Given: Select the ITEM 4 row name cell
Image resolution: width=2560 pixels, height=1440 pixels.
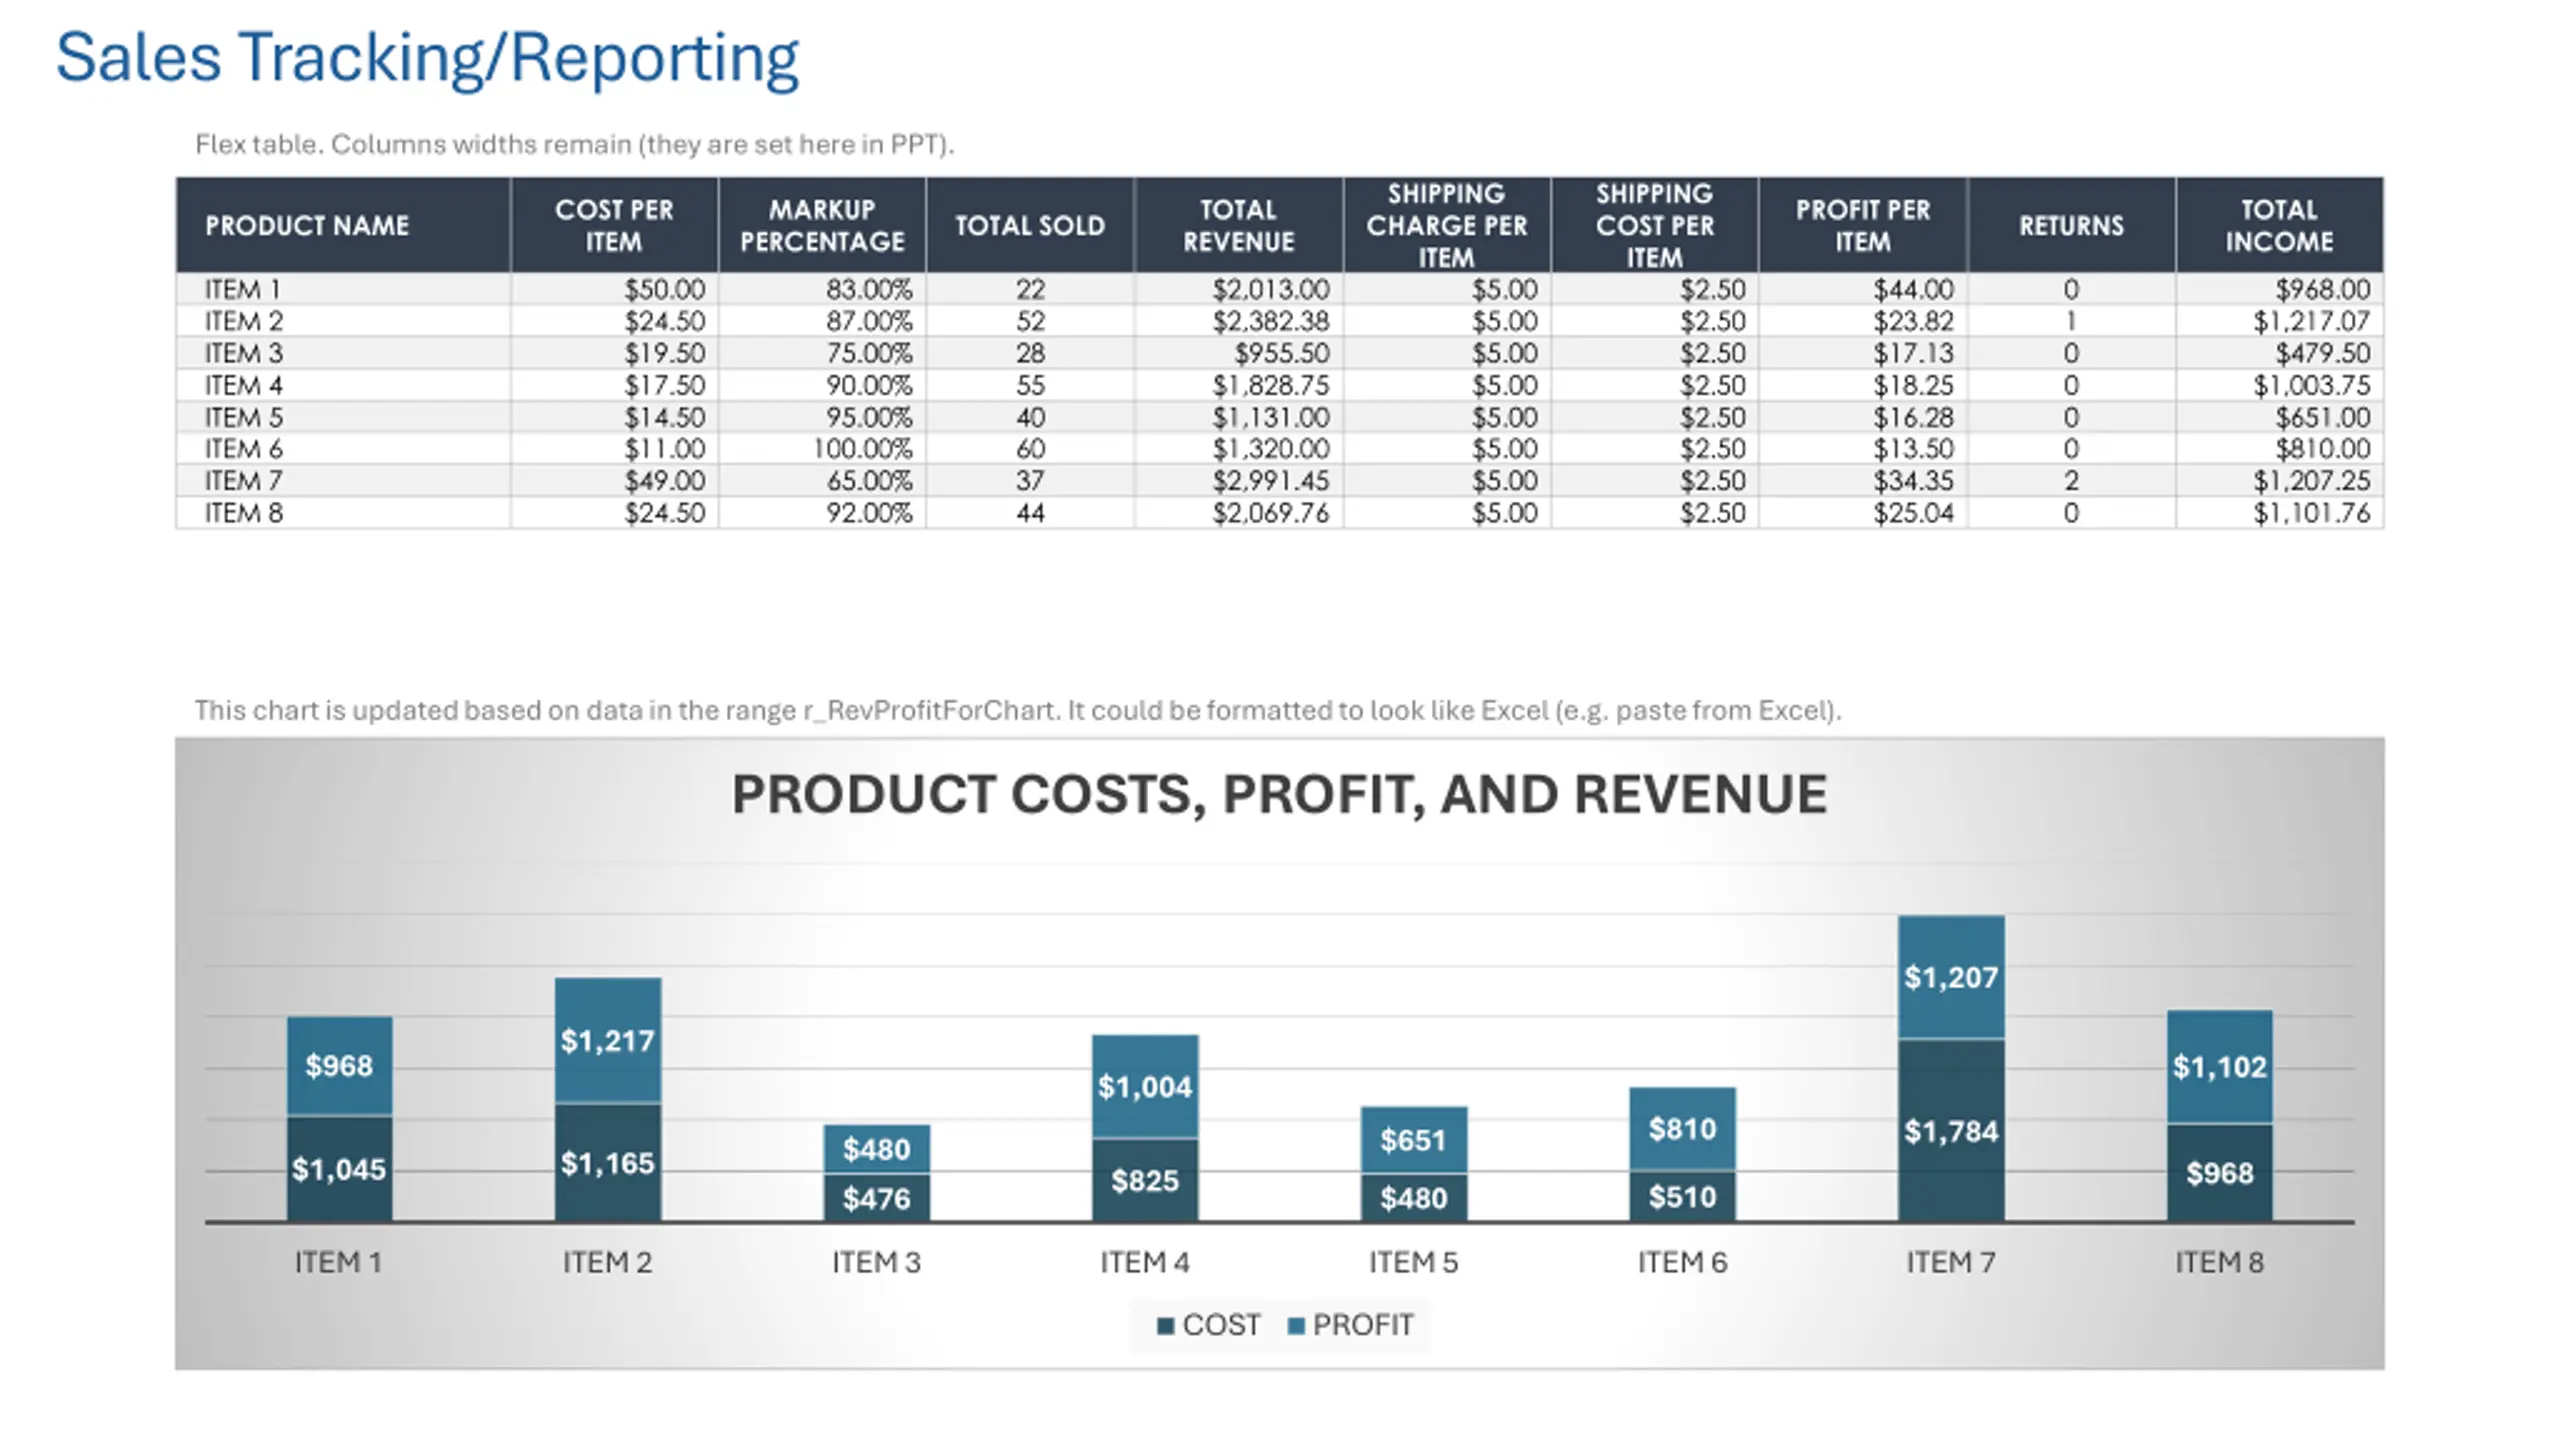Looking at the screenshot, I should tap(343, 385).
